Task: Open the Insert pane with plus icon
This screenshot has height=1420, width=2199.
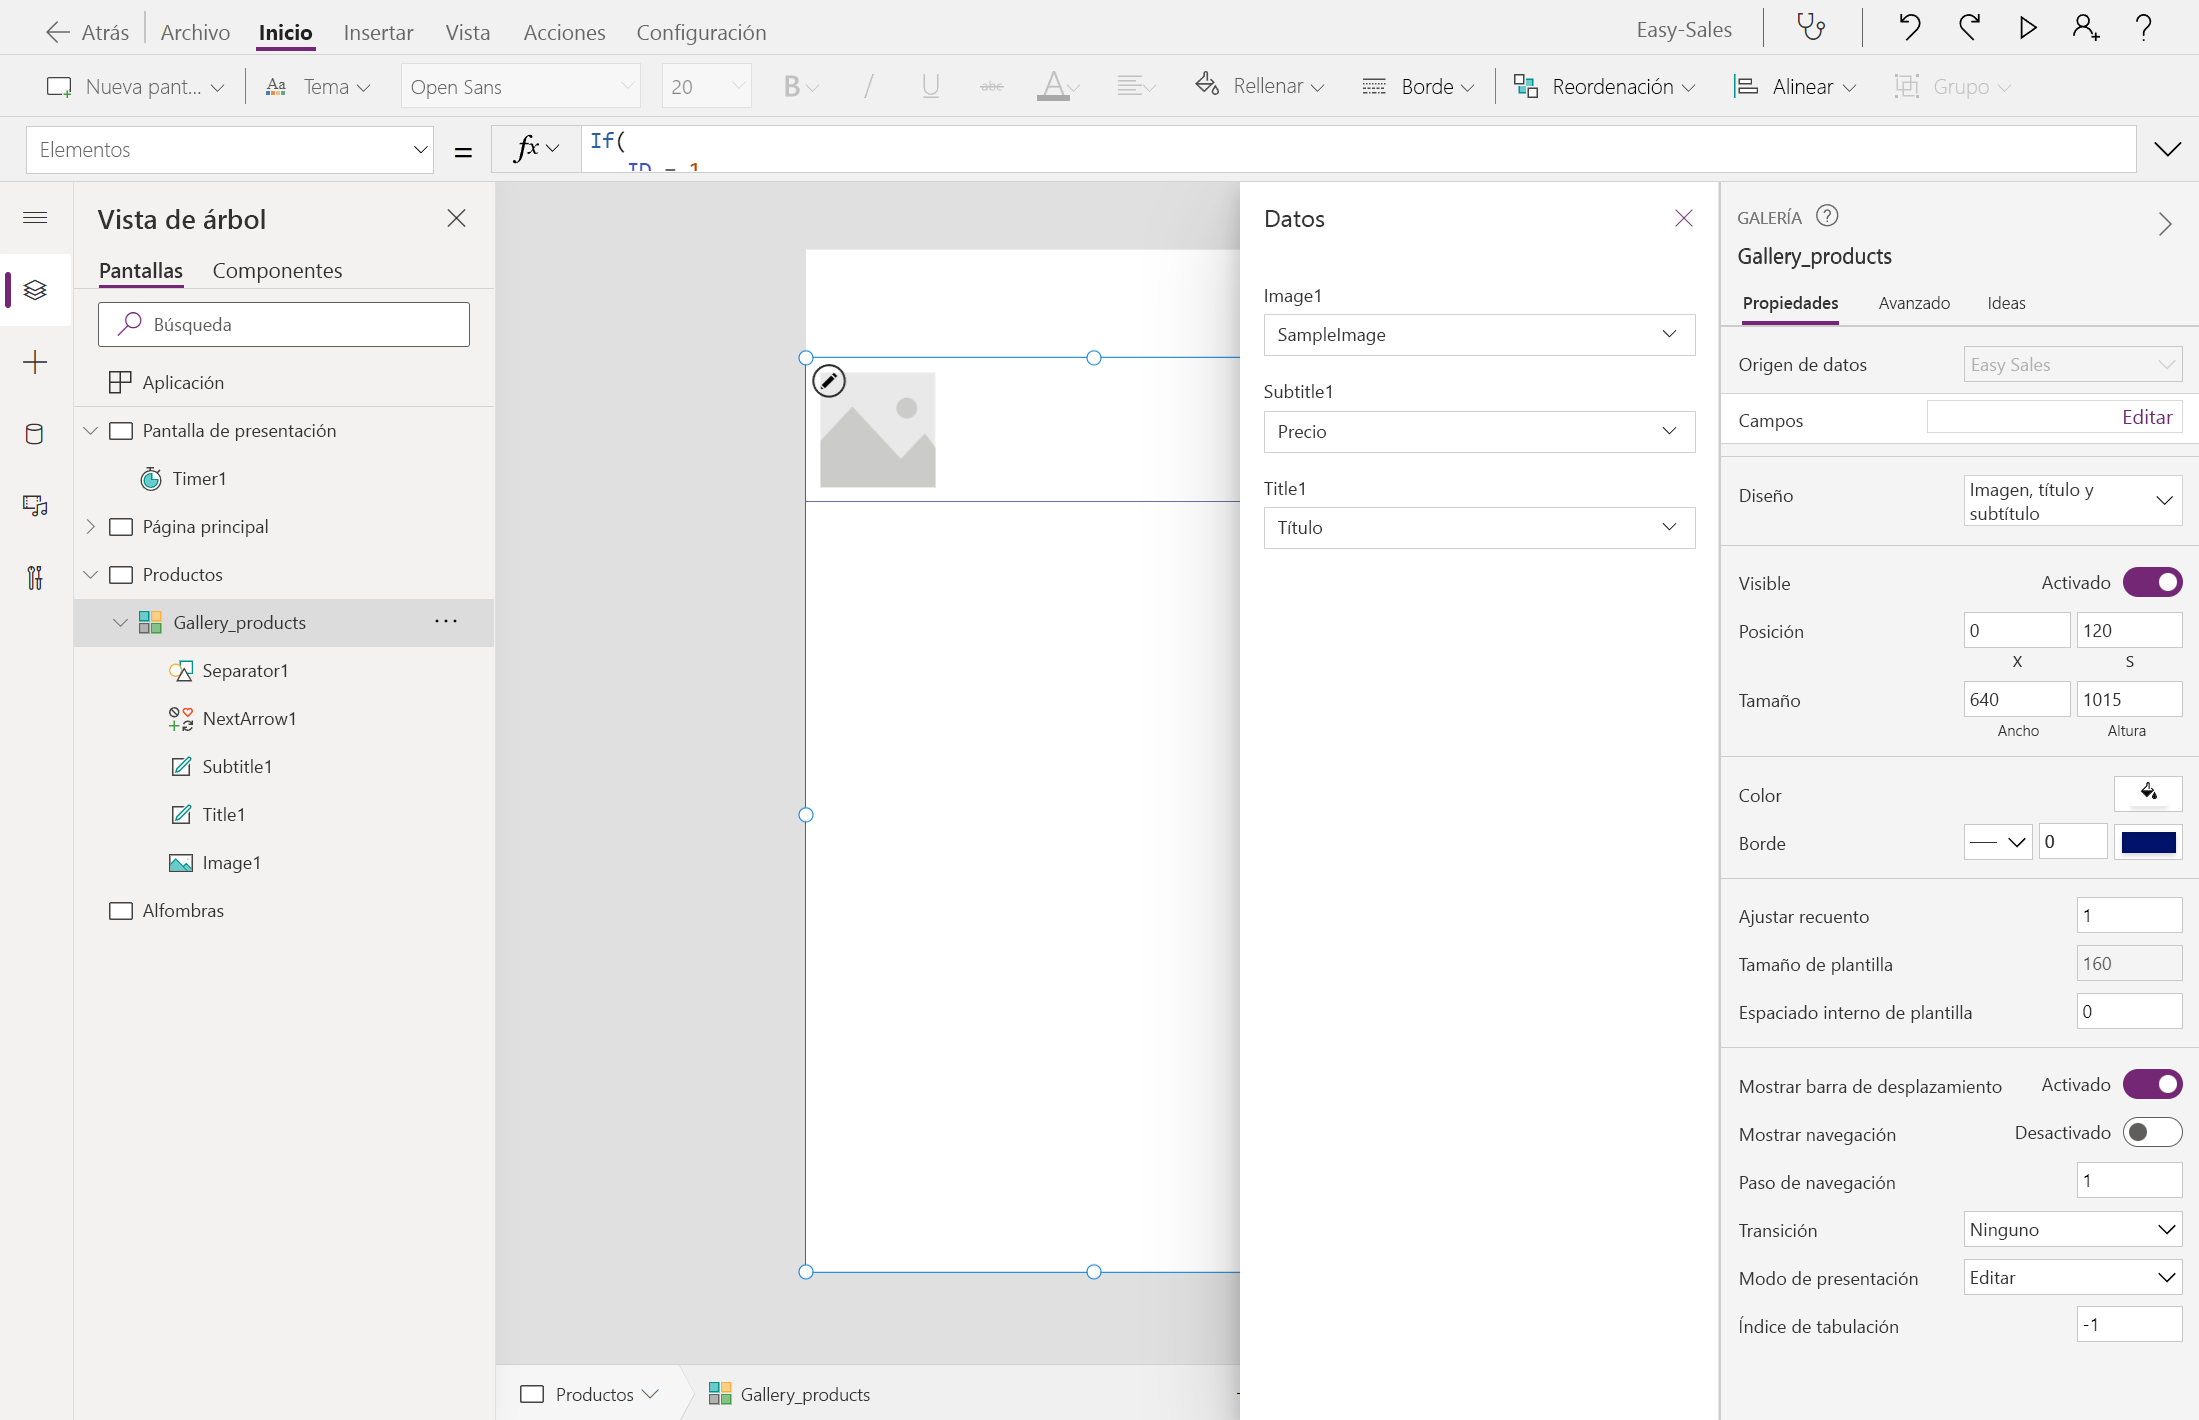Action: [35, 362]
